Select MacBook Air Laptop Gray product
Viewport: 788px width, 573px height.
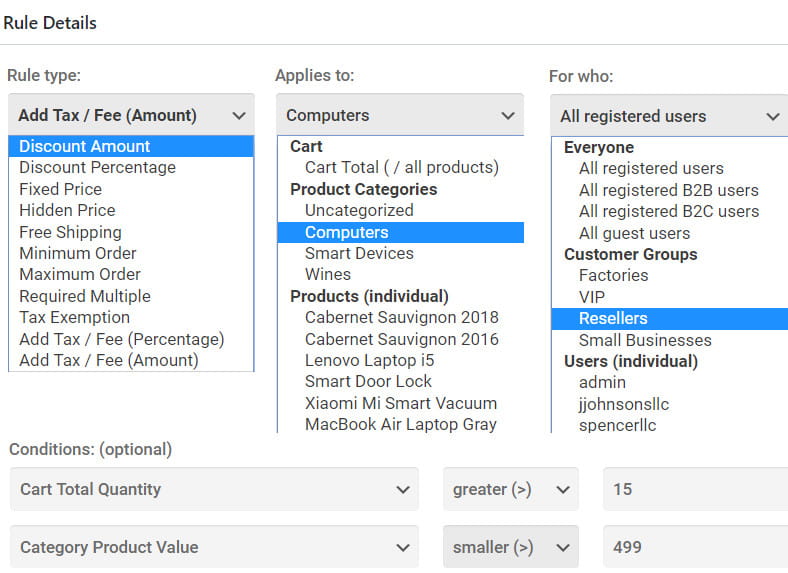pyautogui.click(x=400, y=424)
